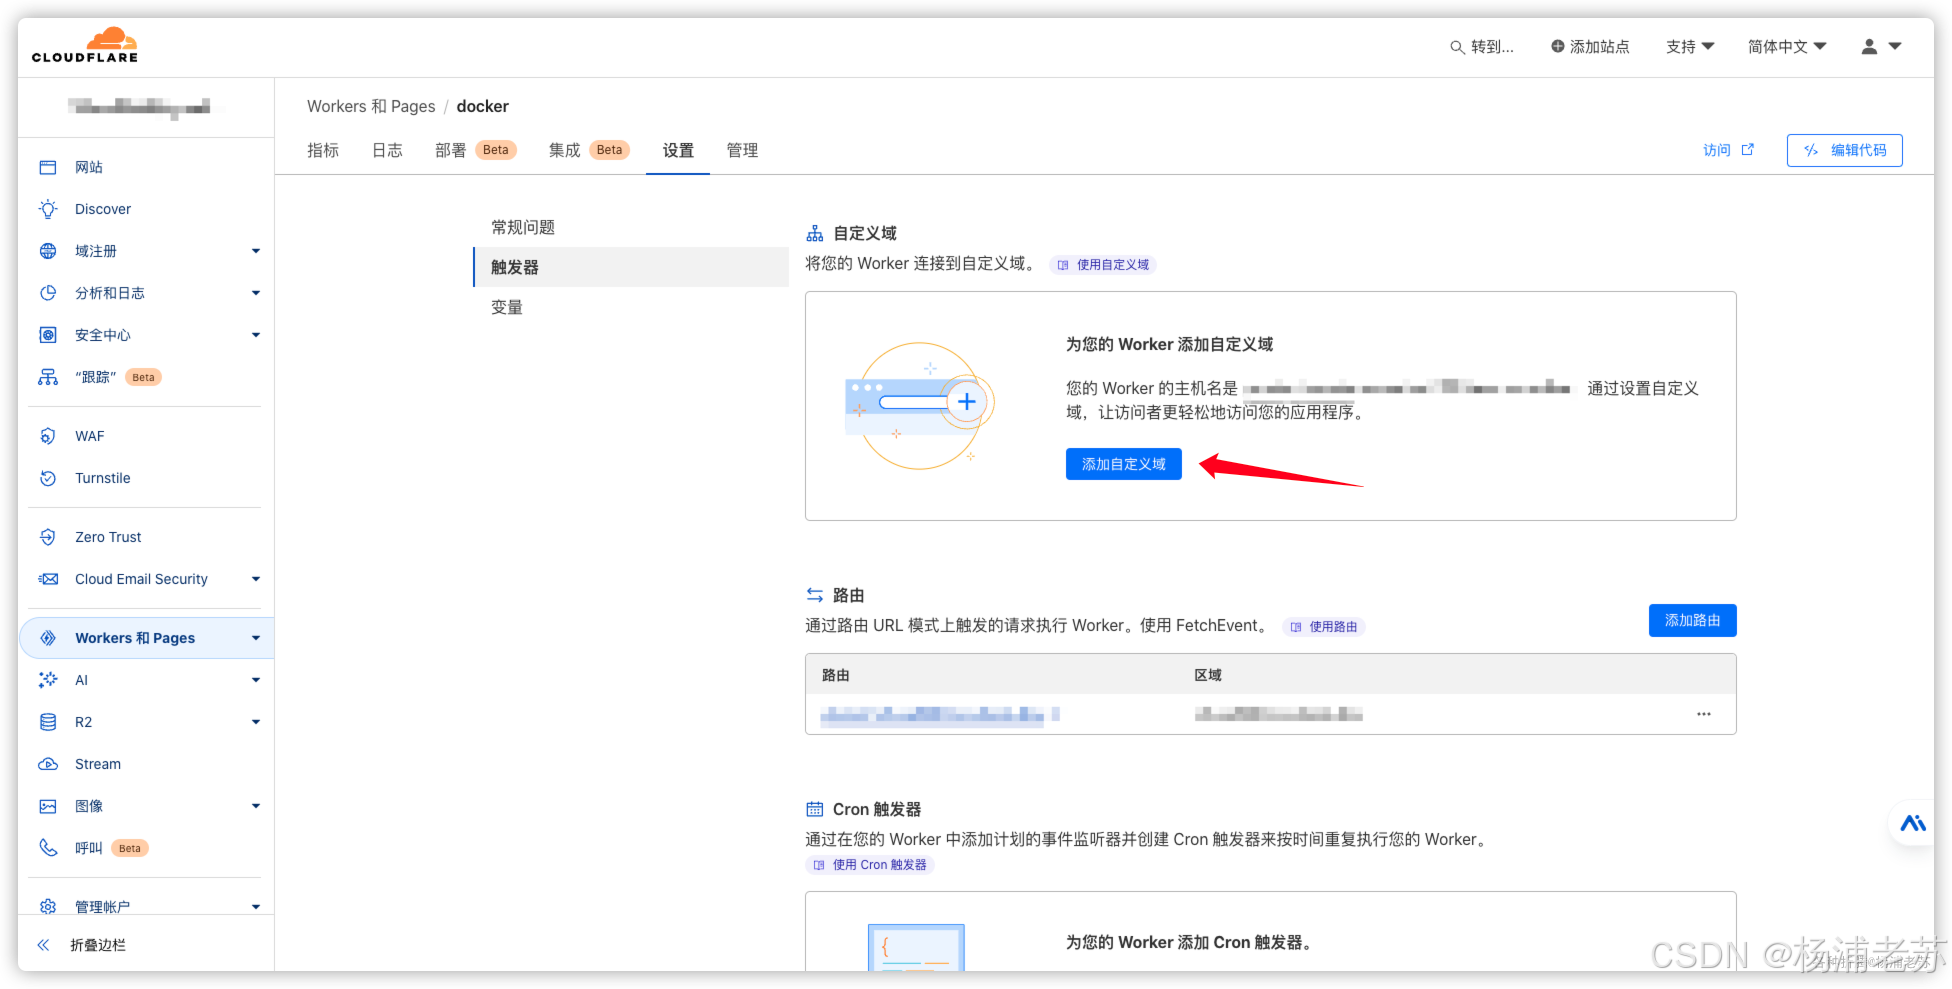Click the 跟踪 network icon
The width and height of the screenshot is (1952, 989).
pyautogui.click(x=48, y=377)
